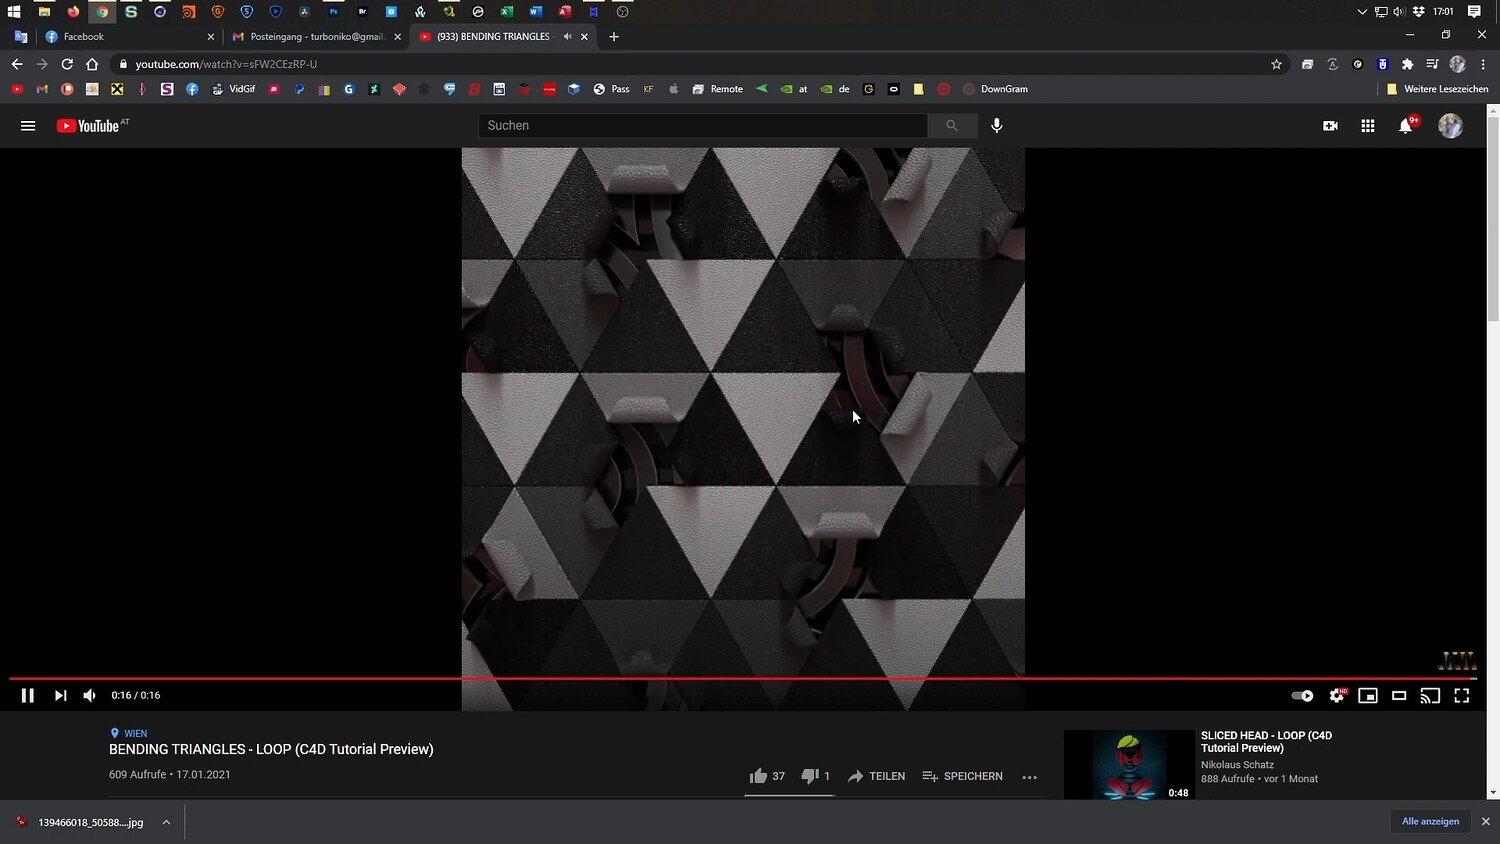
Task: Click the TEILEN share button
Action: click(876, 776)
